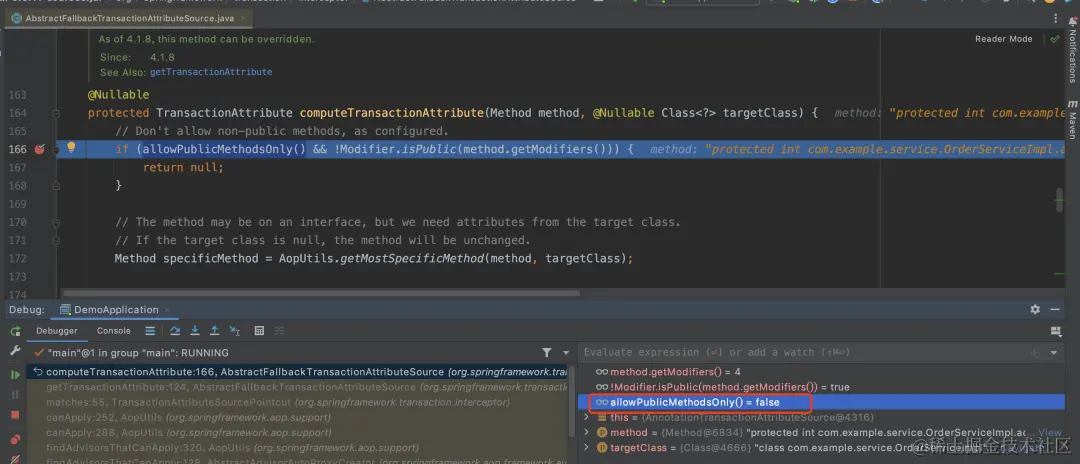Click Show Execution Point lines icon
This screenshot has width=1080, height=464.
150,331
